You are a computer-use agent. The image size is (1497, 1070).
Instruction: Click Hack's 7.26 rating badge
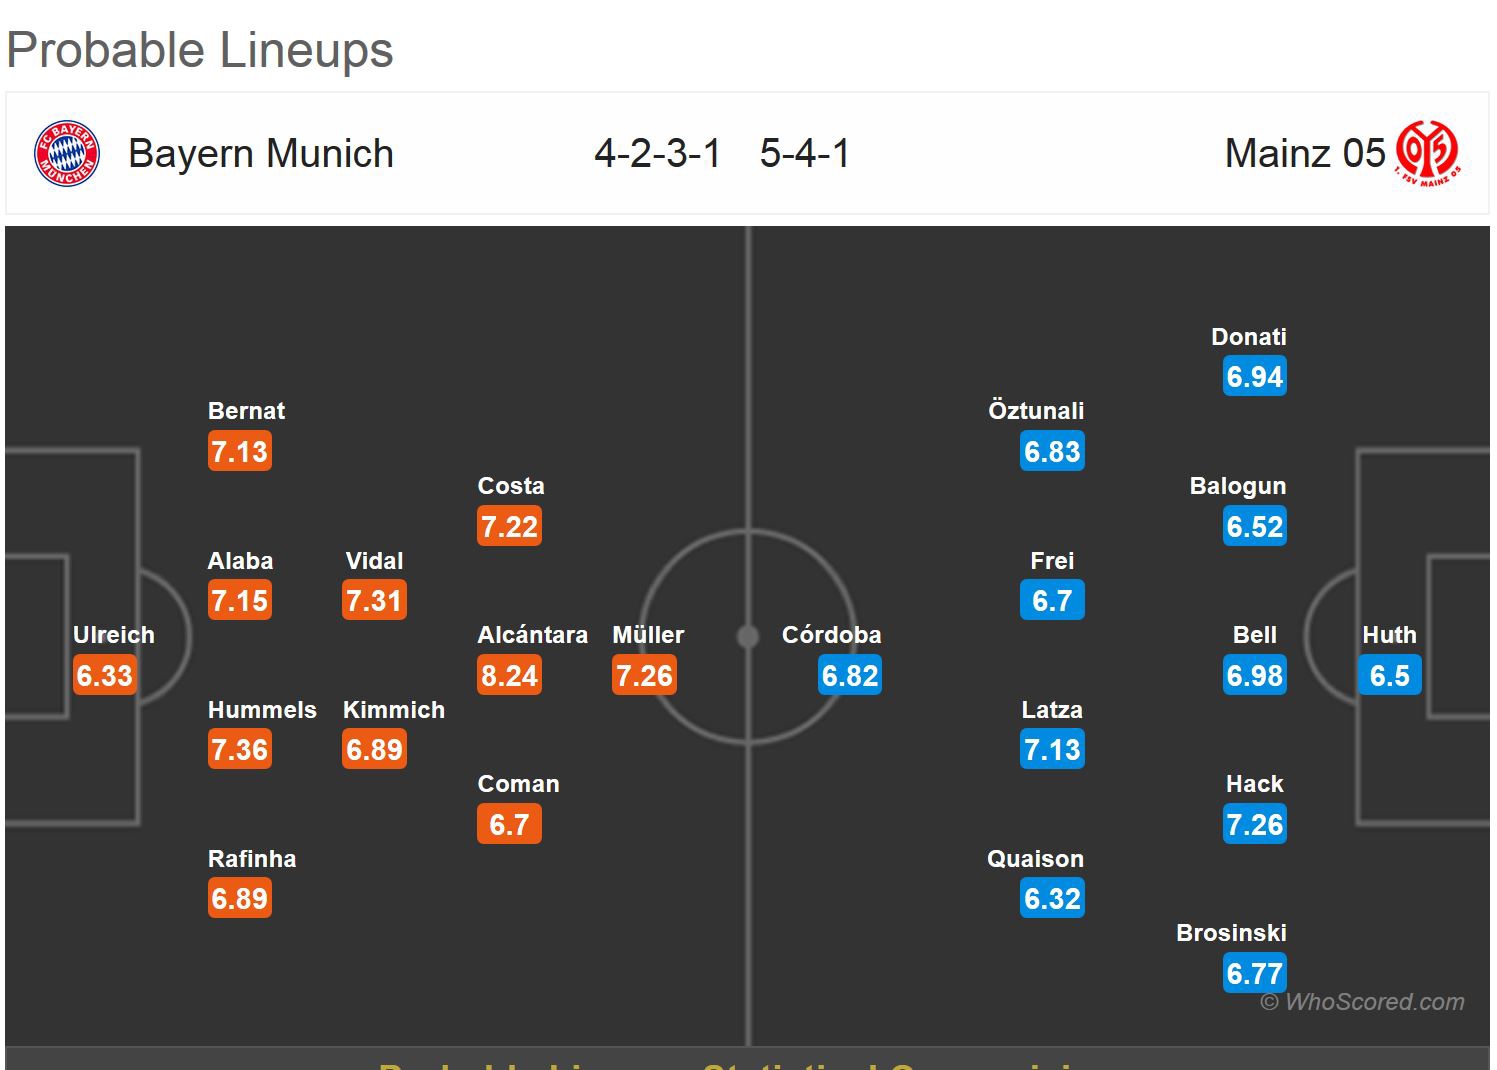[1254, 825]
